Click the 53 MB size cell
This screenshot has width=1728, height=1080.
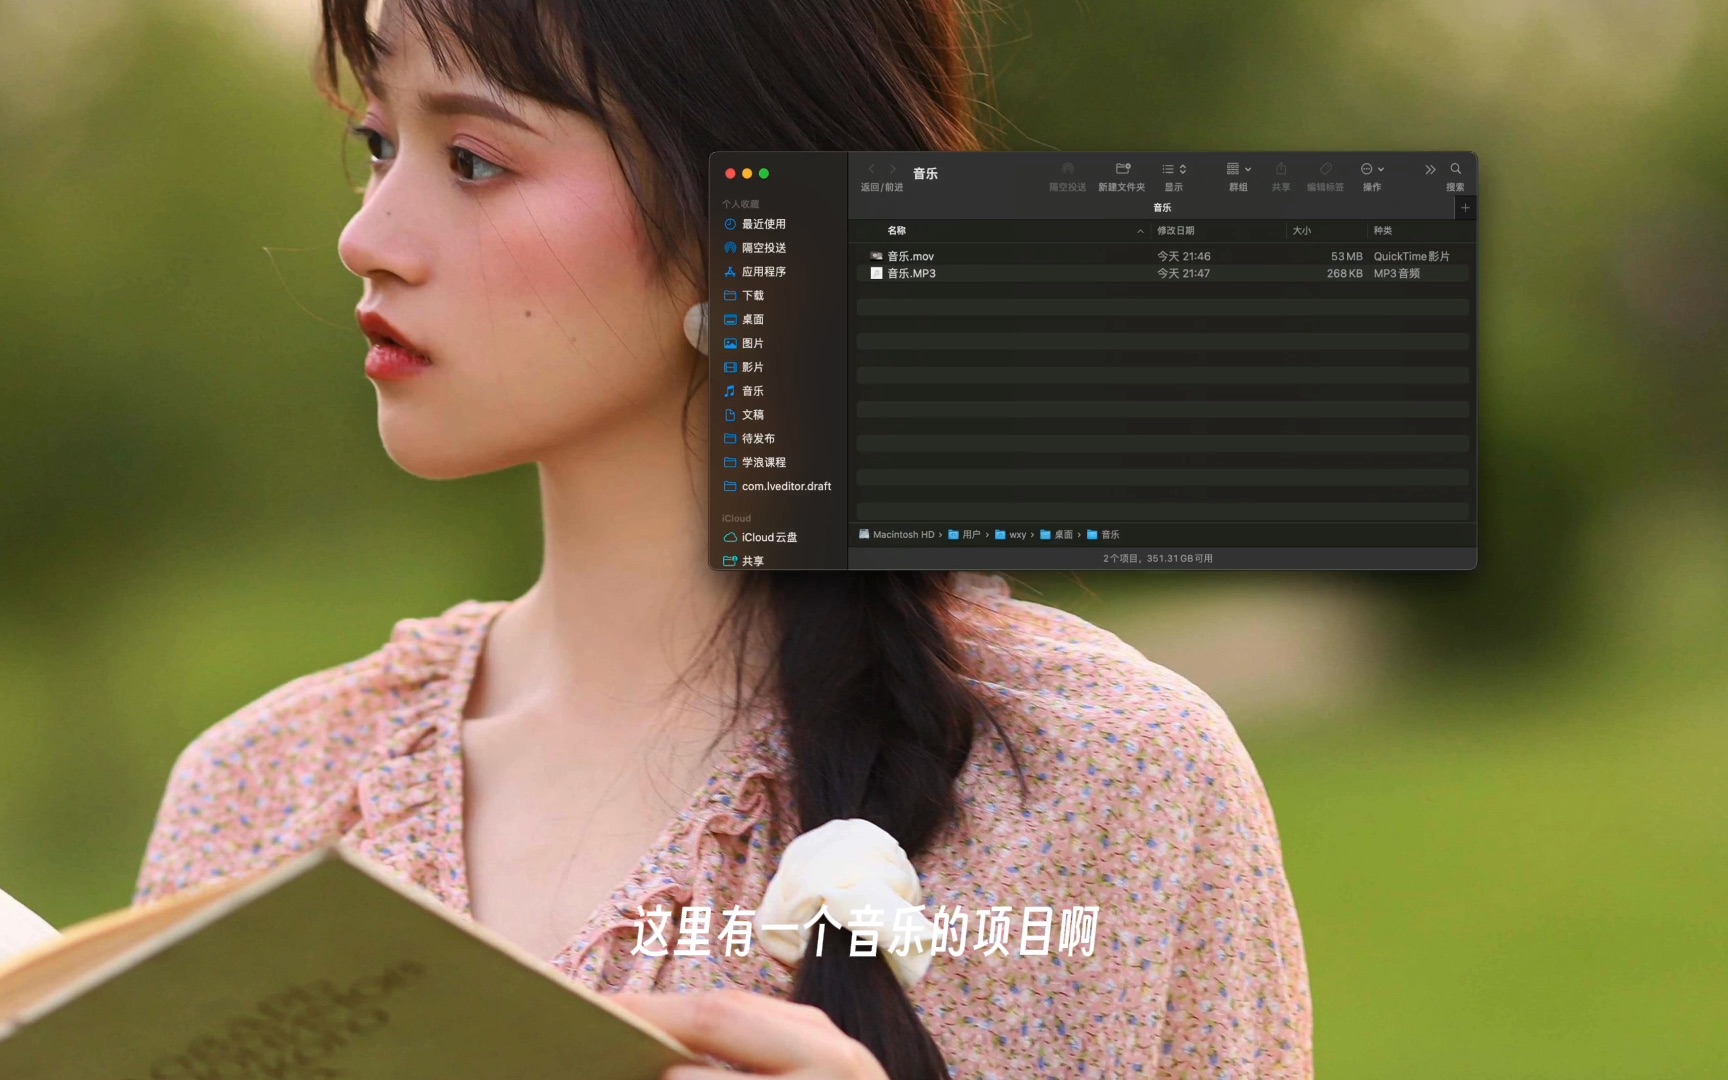pyautogui.click(x=1346, y=256)
